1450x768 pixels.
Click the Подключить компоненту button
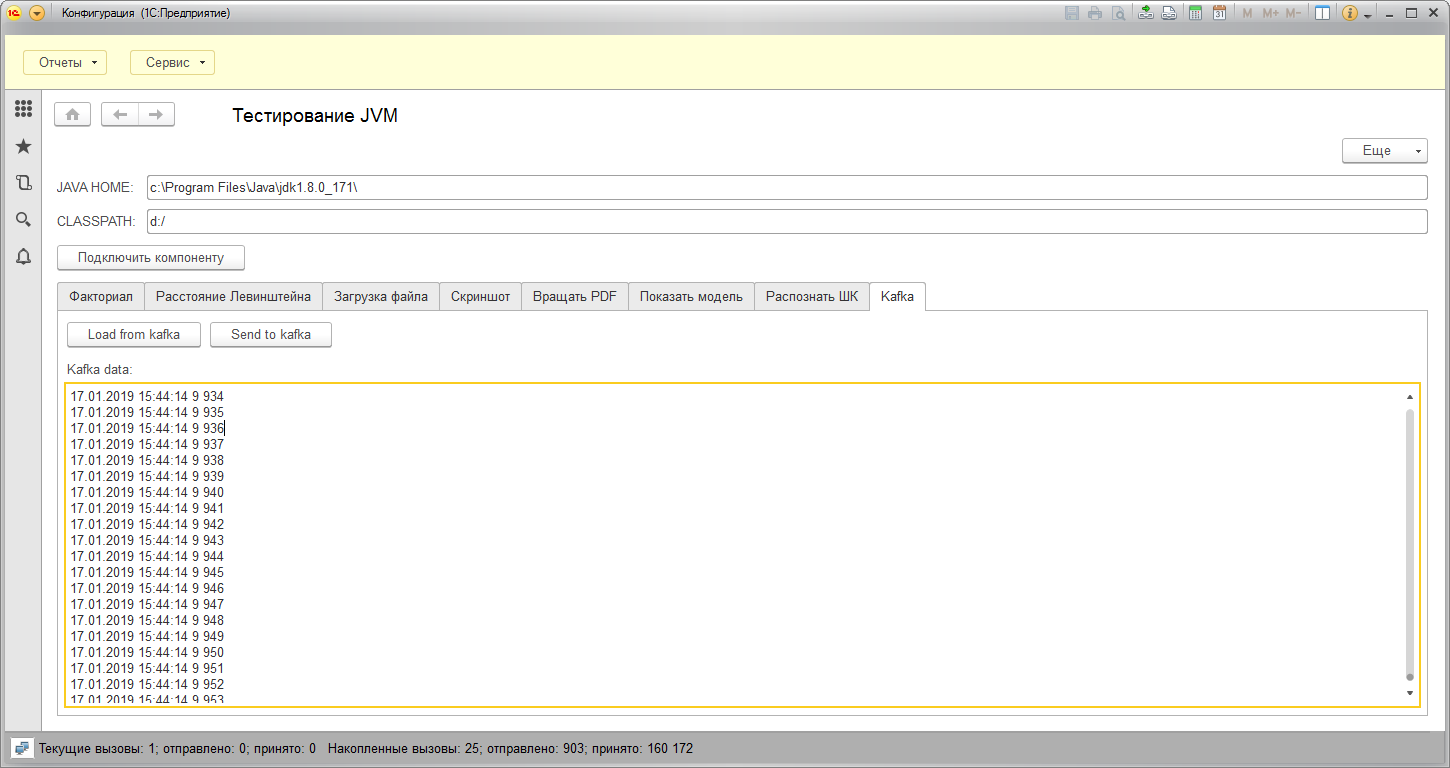click(x=151, y=257)
